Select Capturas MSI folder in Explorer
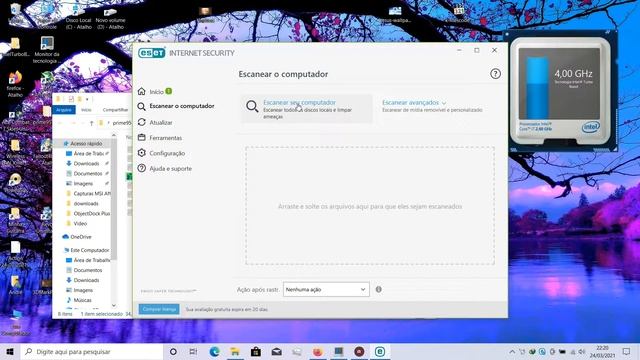Viewport: 640px width, 360px height. point(92,193)
